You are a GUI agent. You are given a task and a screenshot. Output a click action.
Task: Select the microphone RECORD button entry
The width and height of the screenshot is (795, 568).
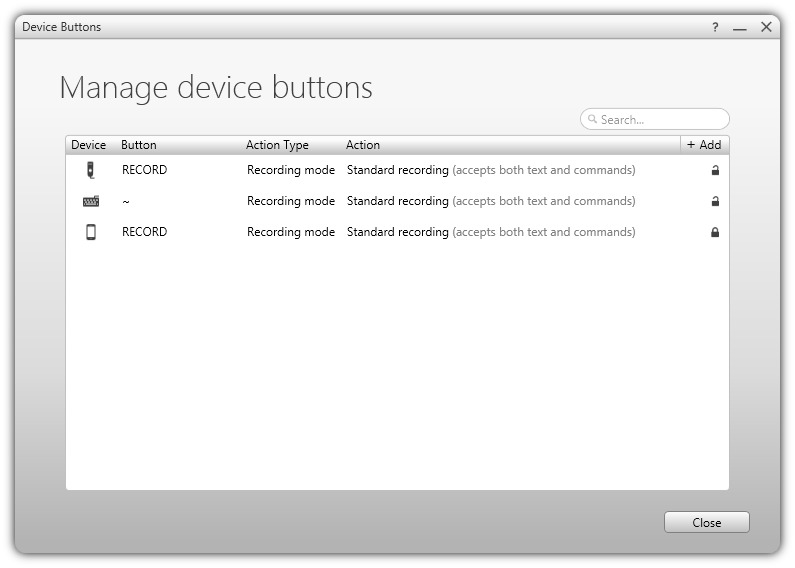tap(144, 170)
